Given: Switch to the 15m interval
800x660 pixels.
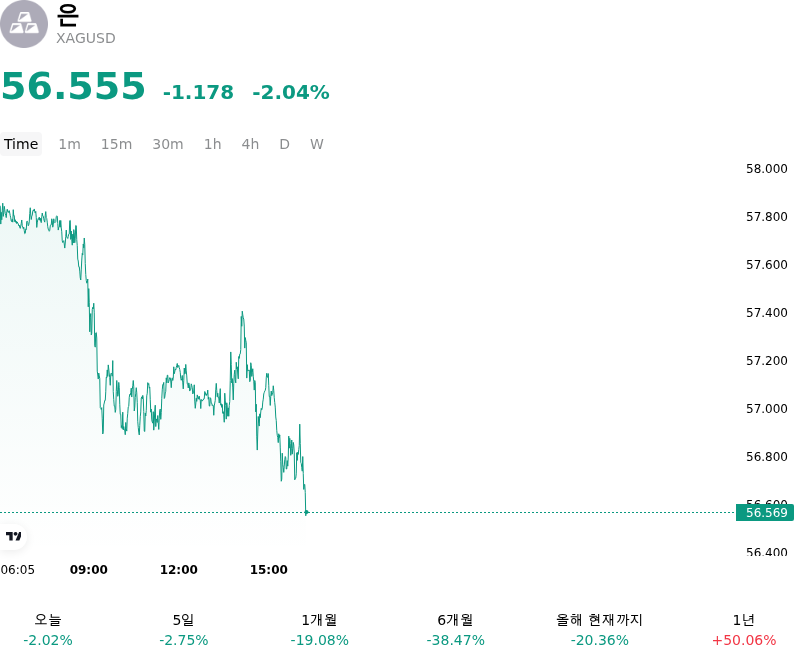Looking at the screenshot, I should (x=116, y=144).
